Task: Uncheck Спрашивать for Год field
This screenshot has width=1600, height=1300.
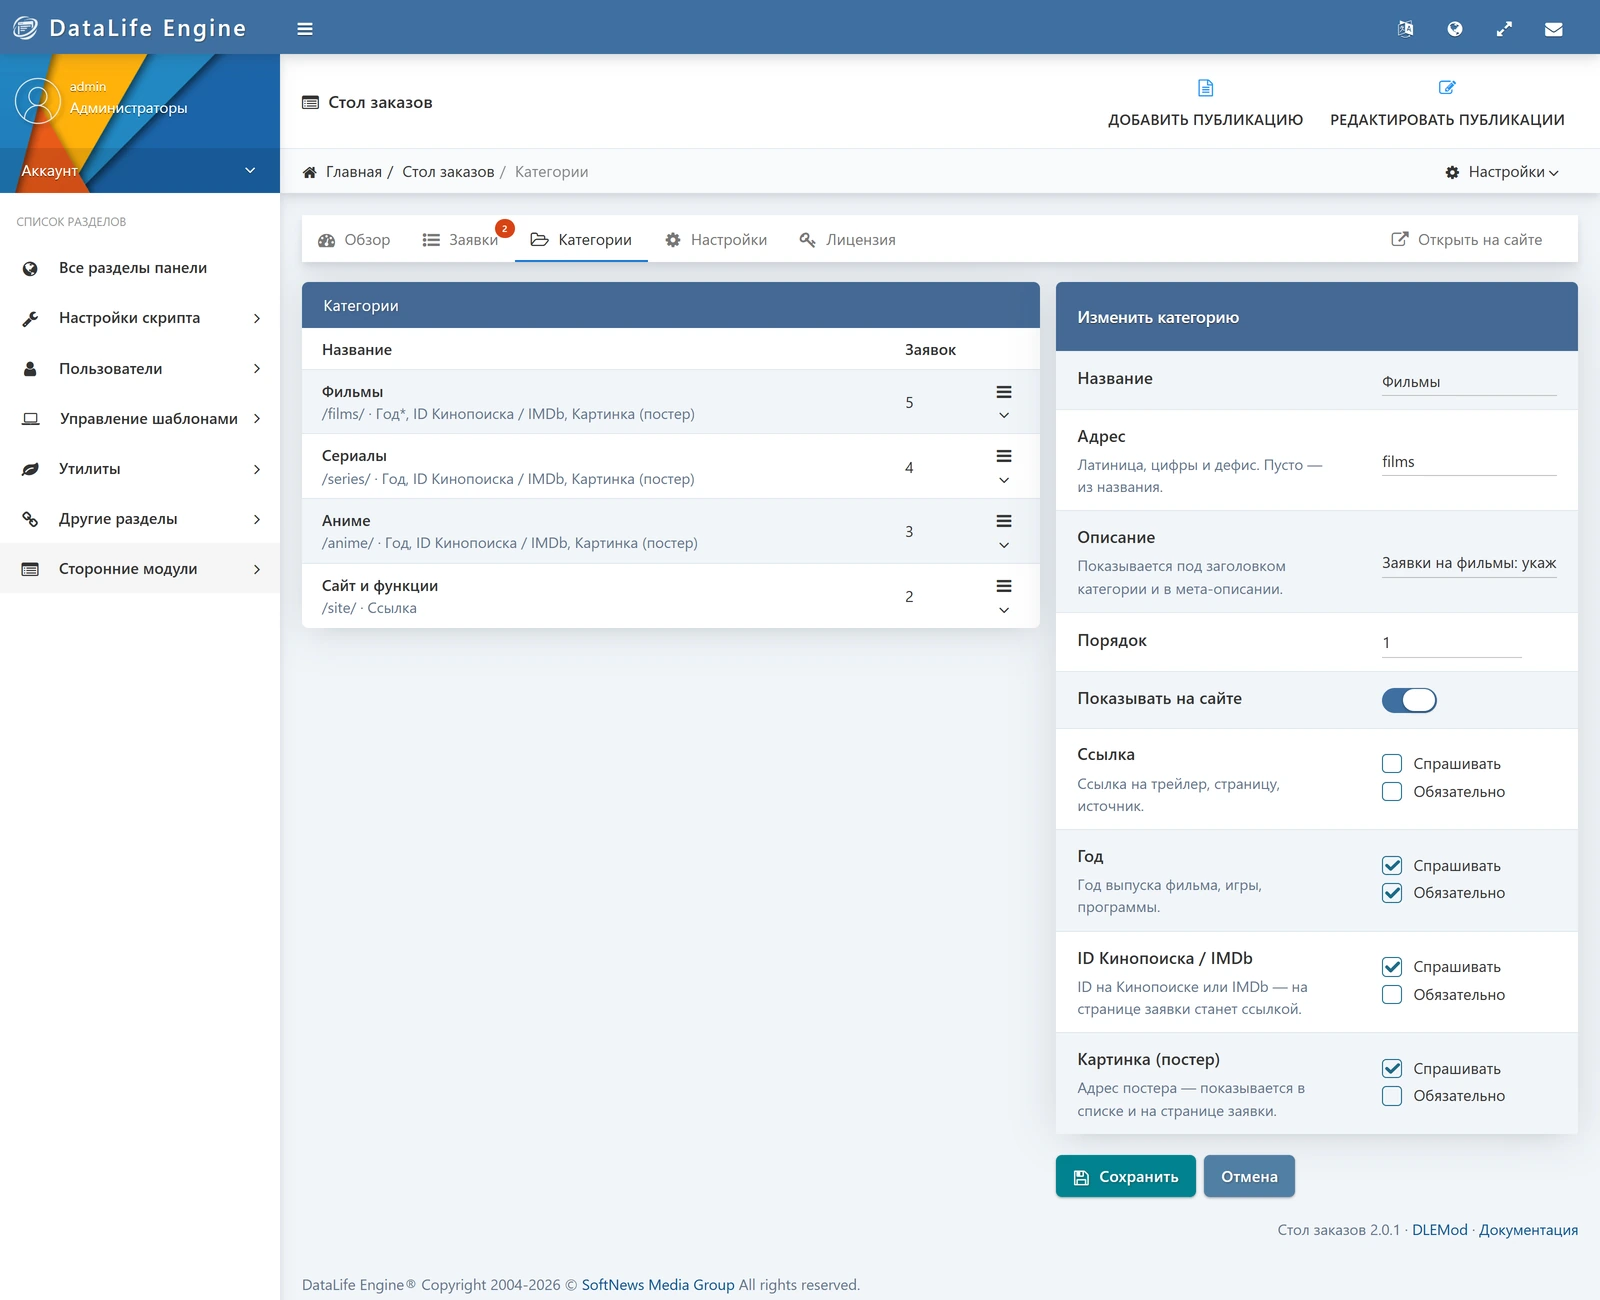Action: (1392, 866)
